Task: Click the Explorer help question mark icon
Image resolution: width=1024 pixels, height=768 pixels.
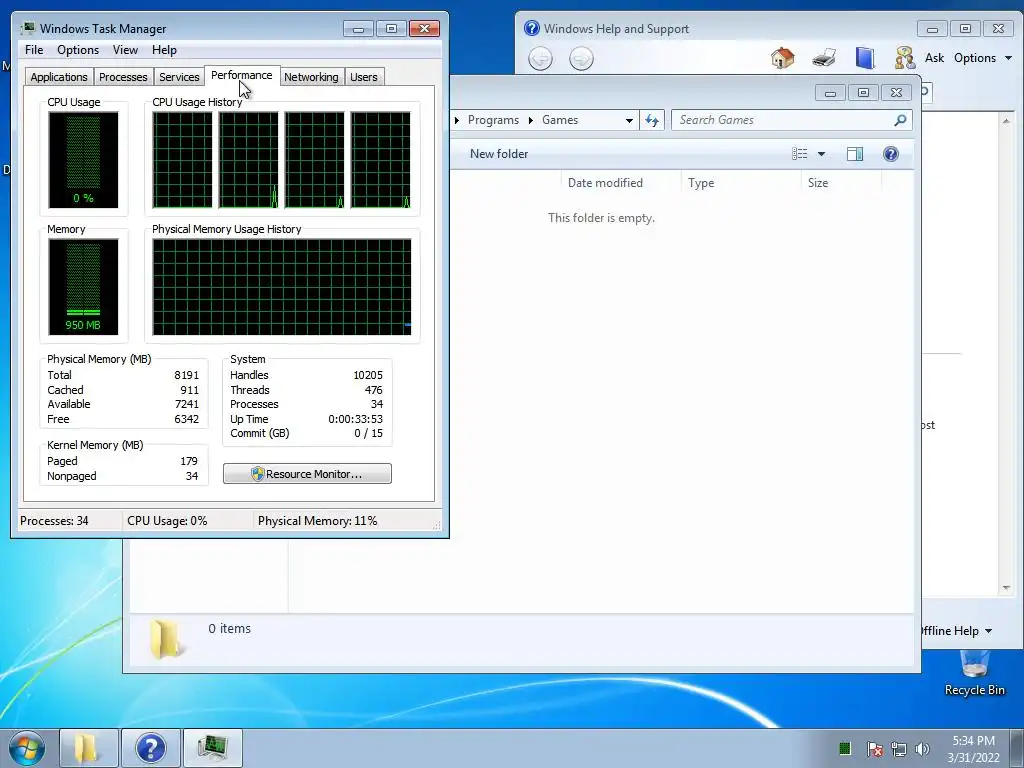Action: pyautogui.click(x=890, y=154)
